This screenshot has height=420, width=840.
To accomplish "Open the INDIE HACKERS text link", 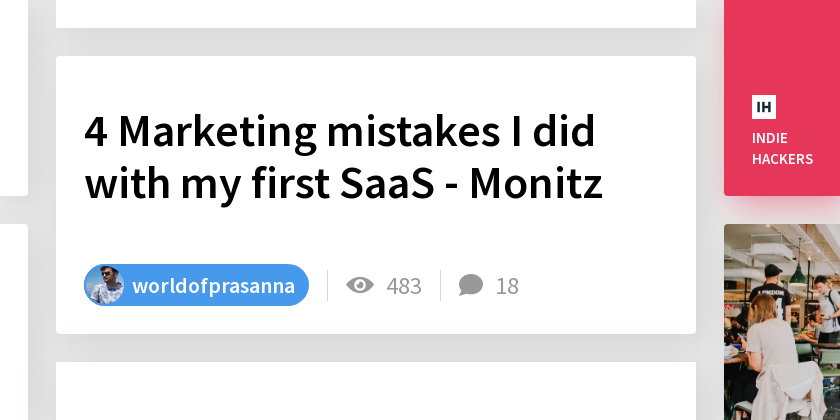I will [x=782, y=148].
